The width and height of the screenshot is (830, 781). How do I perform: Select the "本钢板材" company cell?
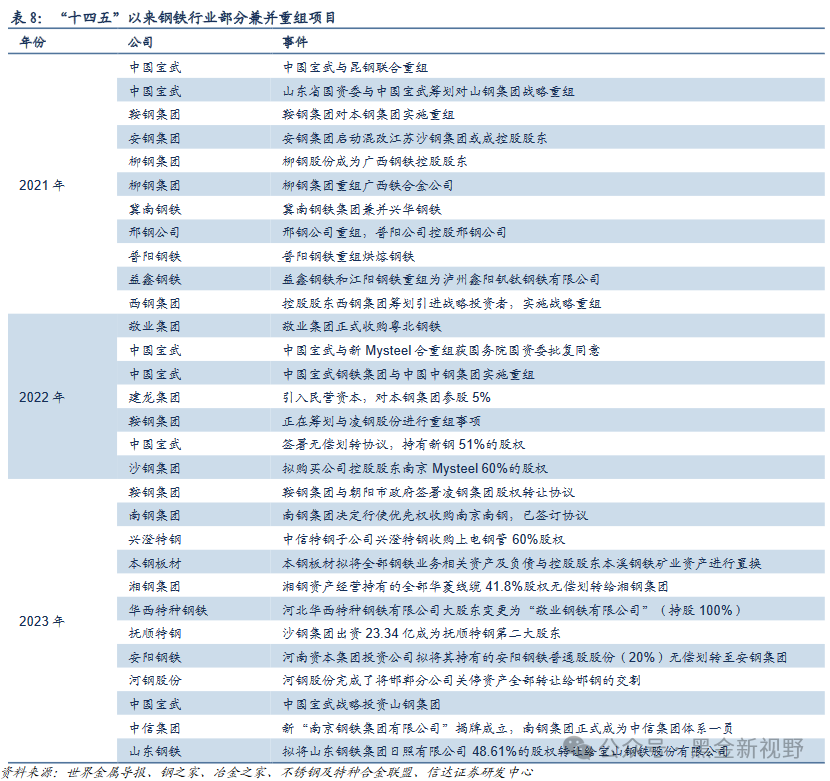click(155, 563)
